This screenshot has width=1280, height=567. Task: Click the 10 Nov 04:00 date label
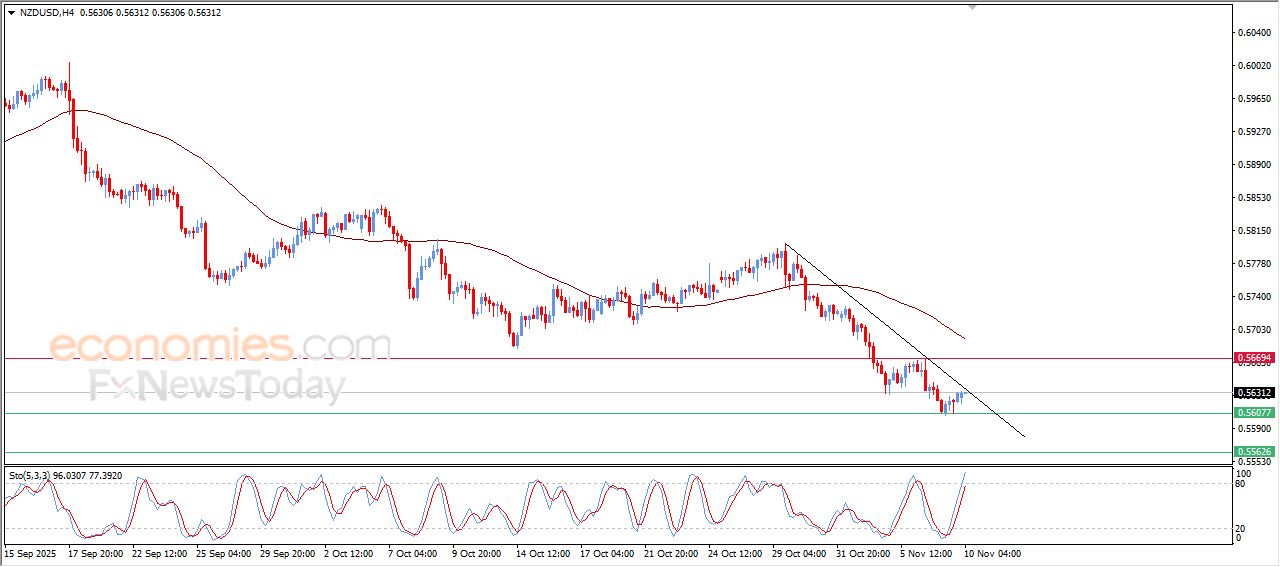point(992,553)
